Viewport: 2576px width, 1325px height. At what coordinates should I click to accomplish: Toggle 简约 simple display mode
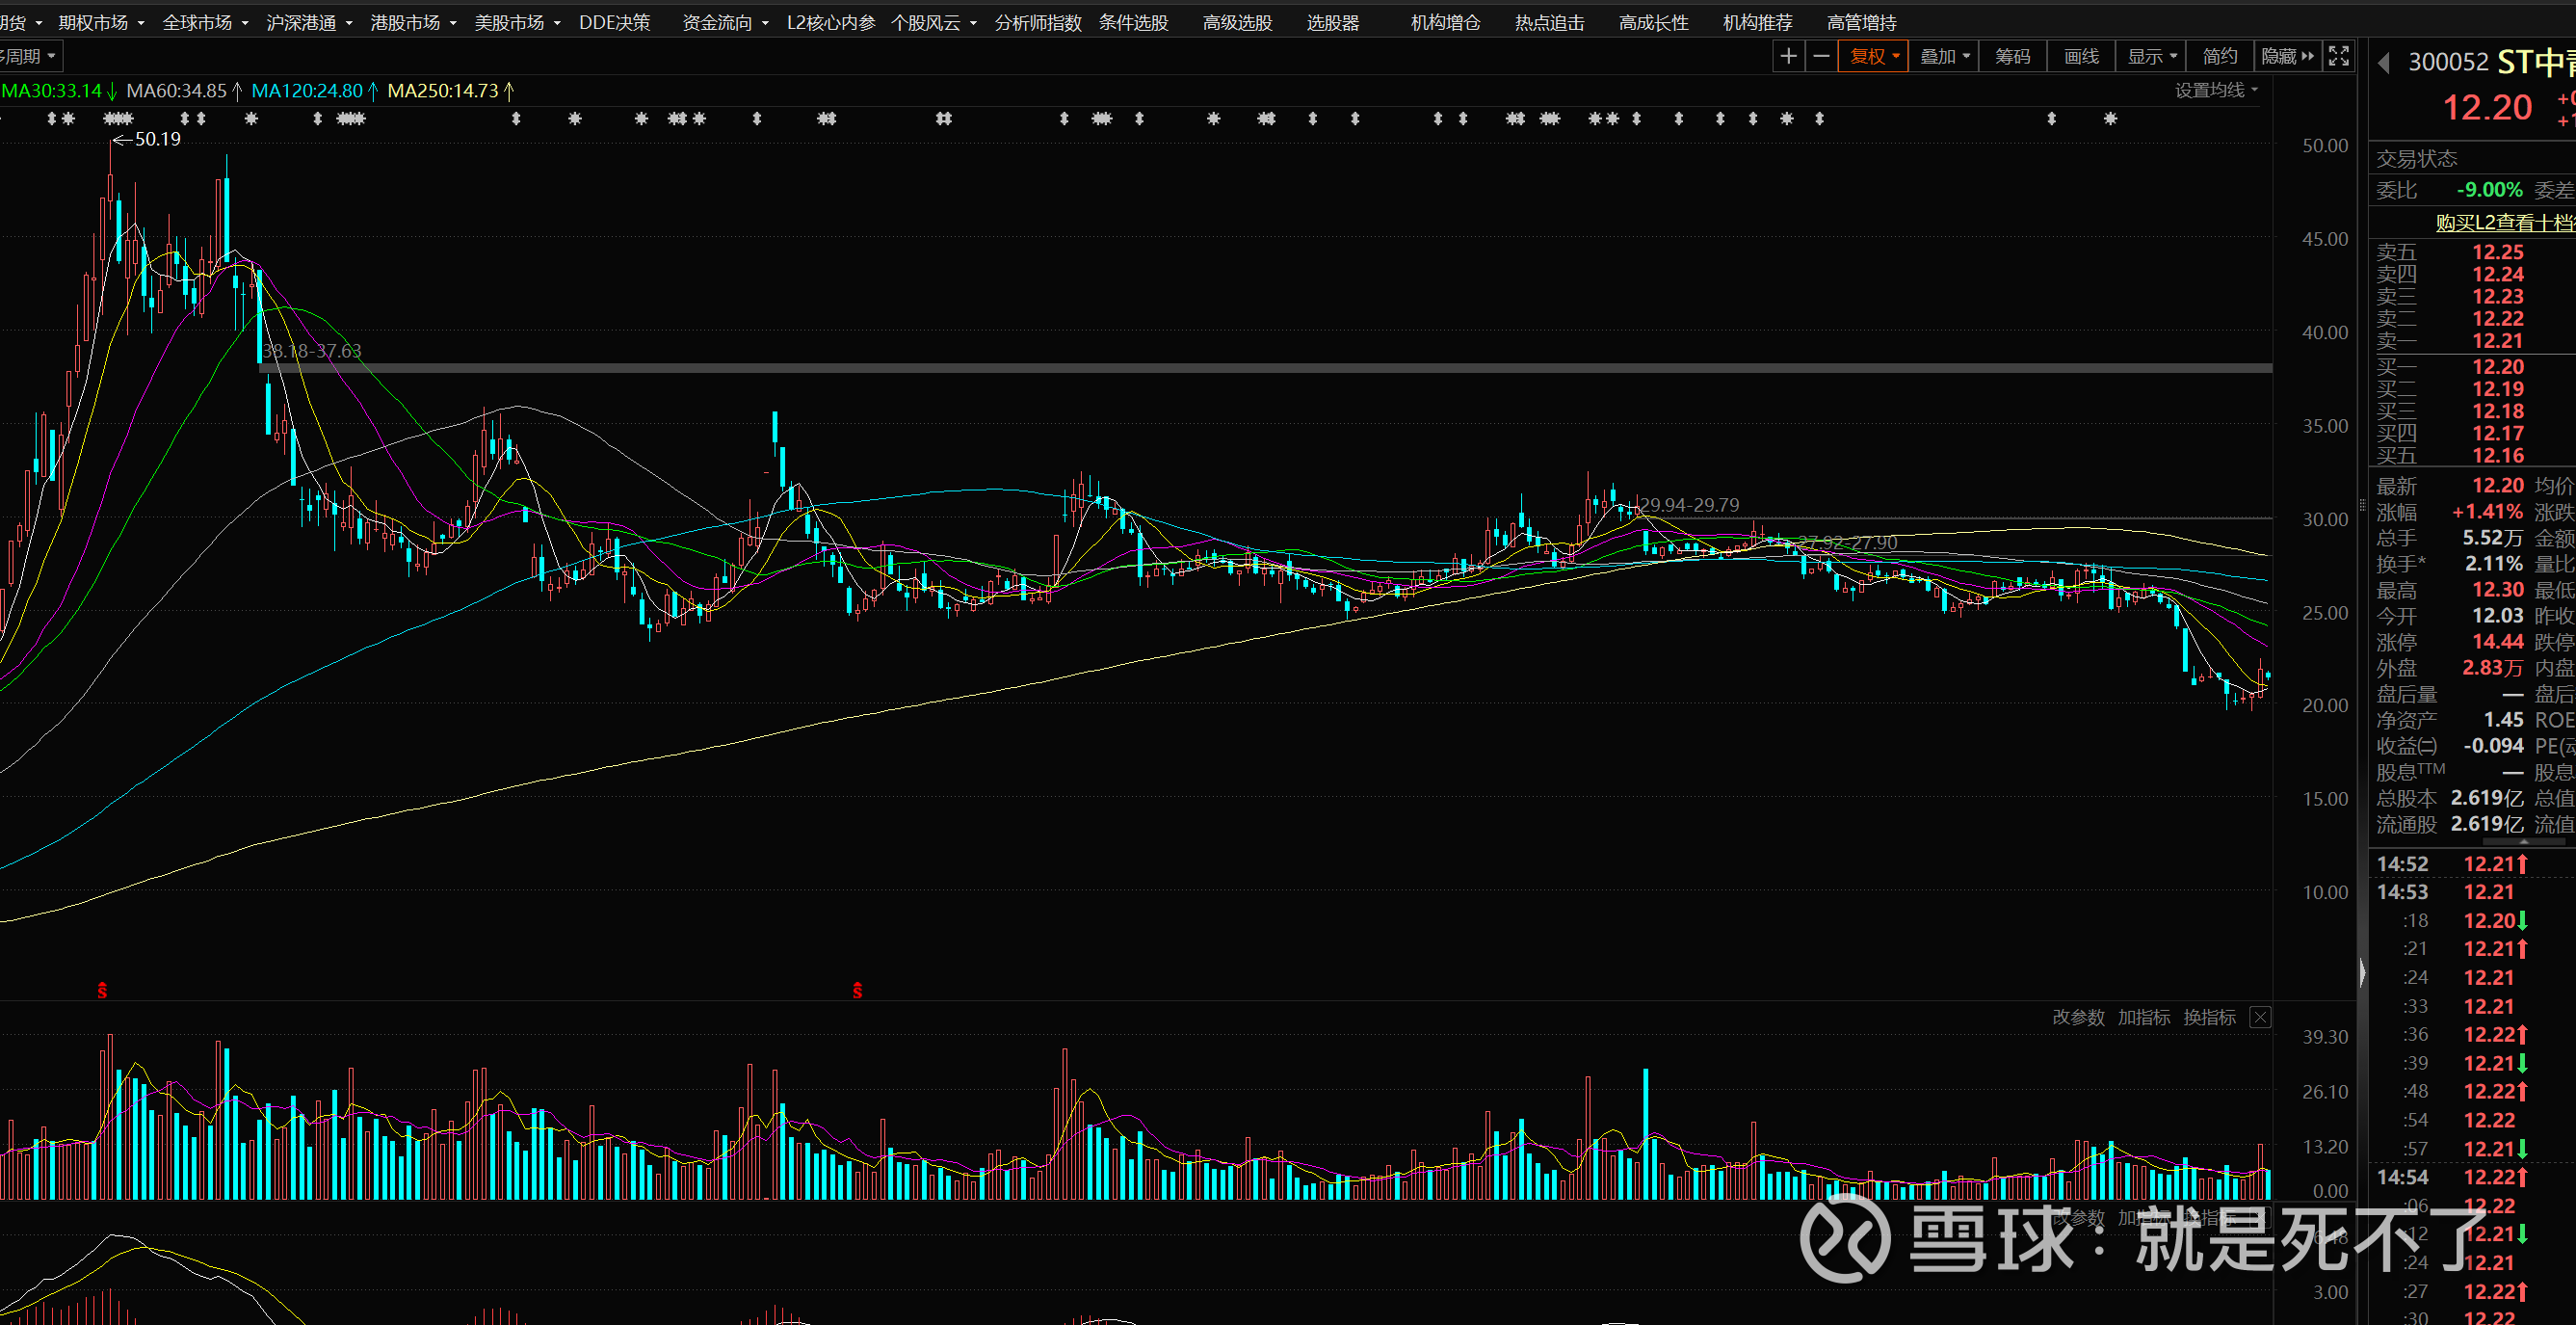coord(2219,56)
